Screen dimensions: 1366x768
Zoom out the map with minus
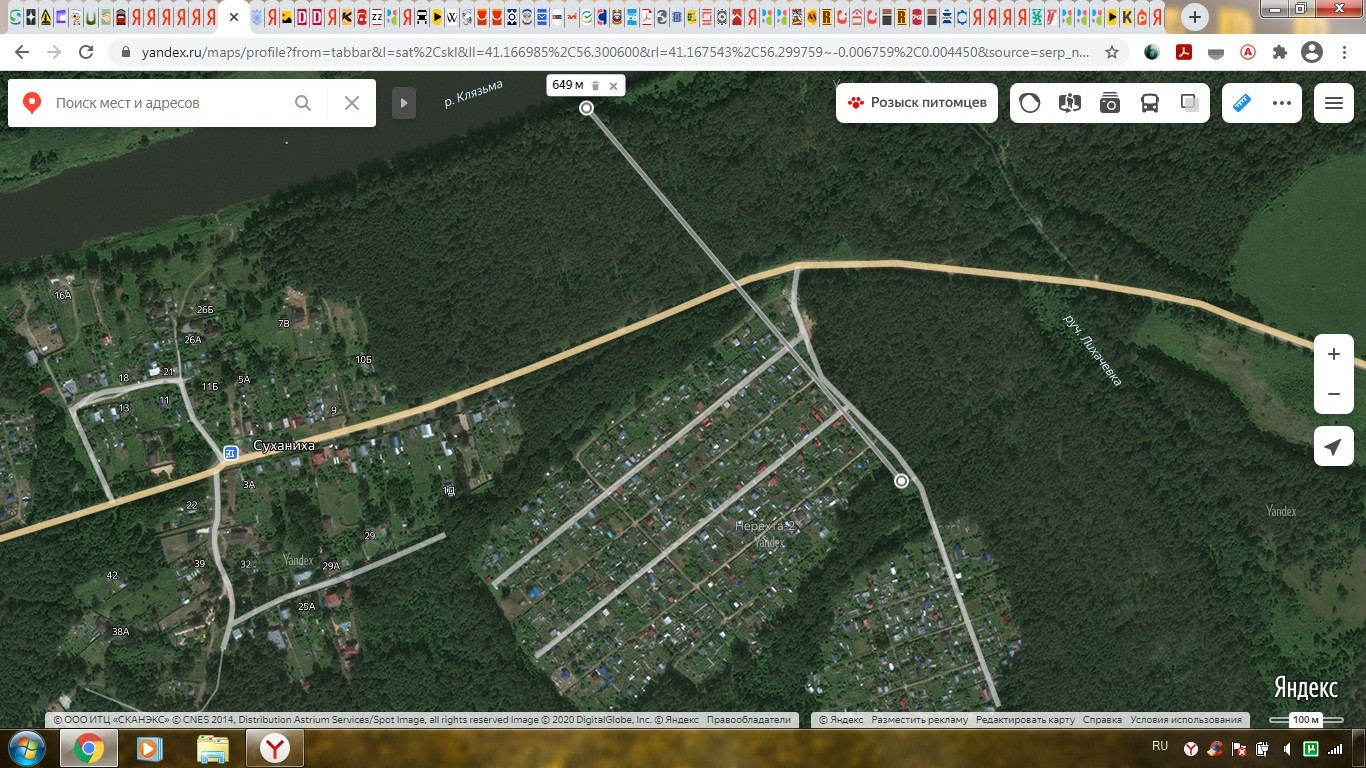1333,394
